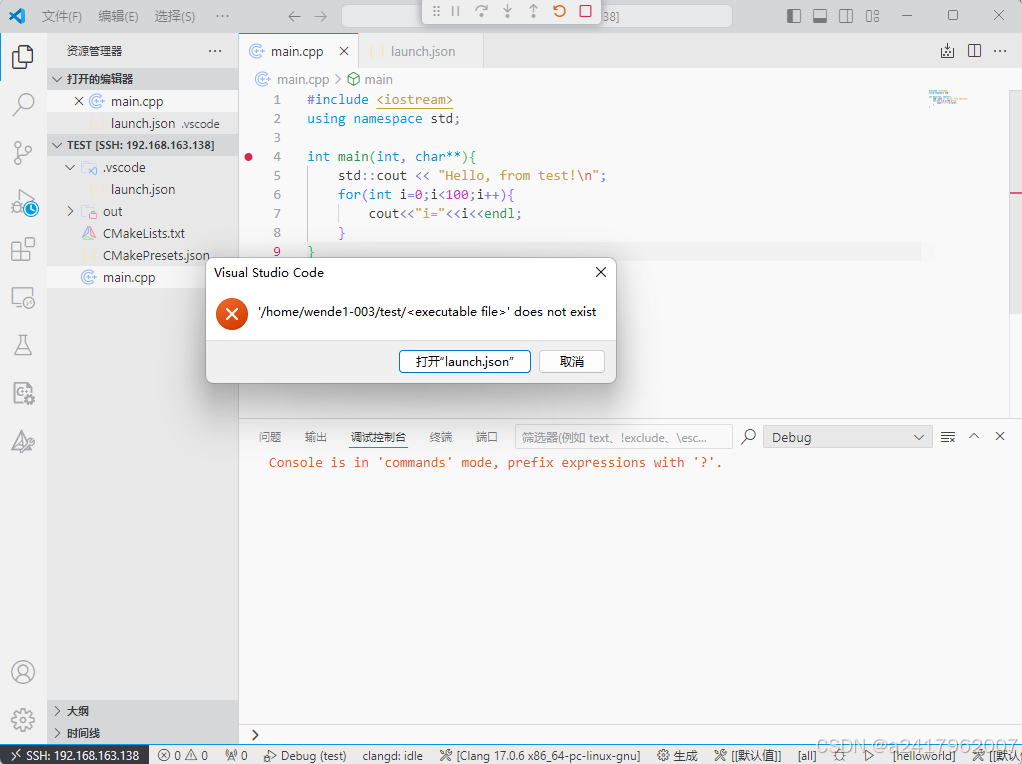This screenshot has height=764, width=1022.
Task: Clear the debug console
Action: click(x=948, y=437)
